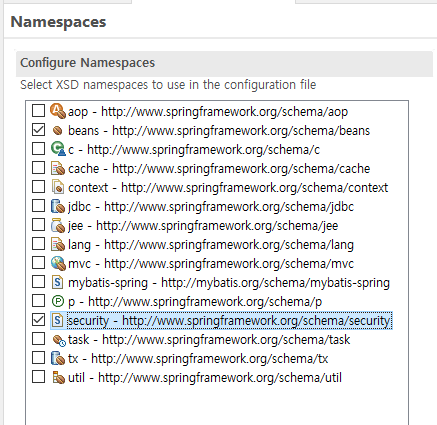The image size is (437, 425).
Task: Check the jdbc namespace checkbox
Action: [x=38, y=206]
